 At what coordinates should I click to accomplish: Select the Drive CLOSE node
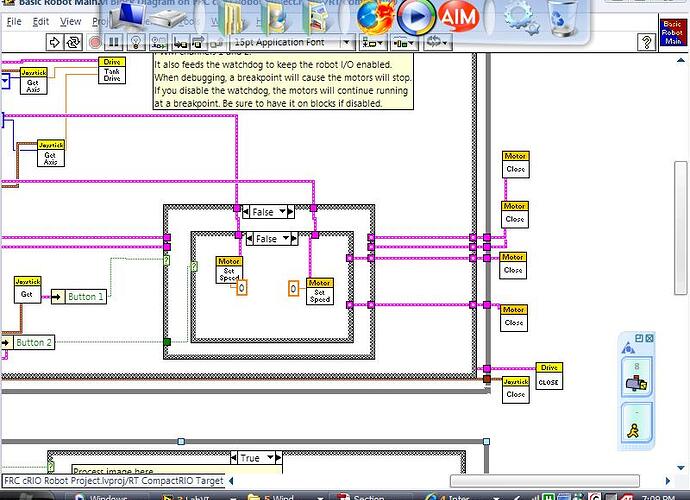click(x=549, y=376)
